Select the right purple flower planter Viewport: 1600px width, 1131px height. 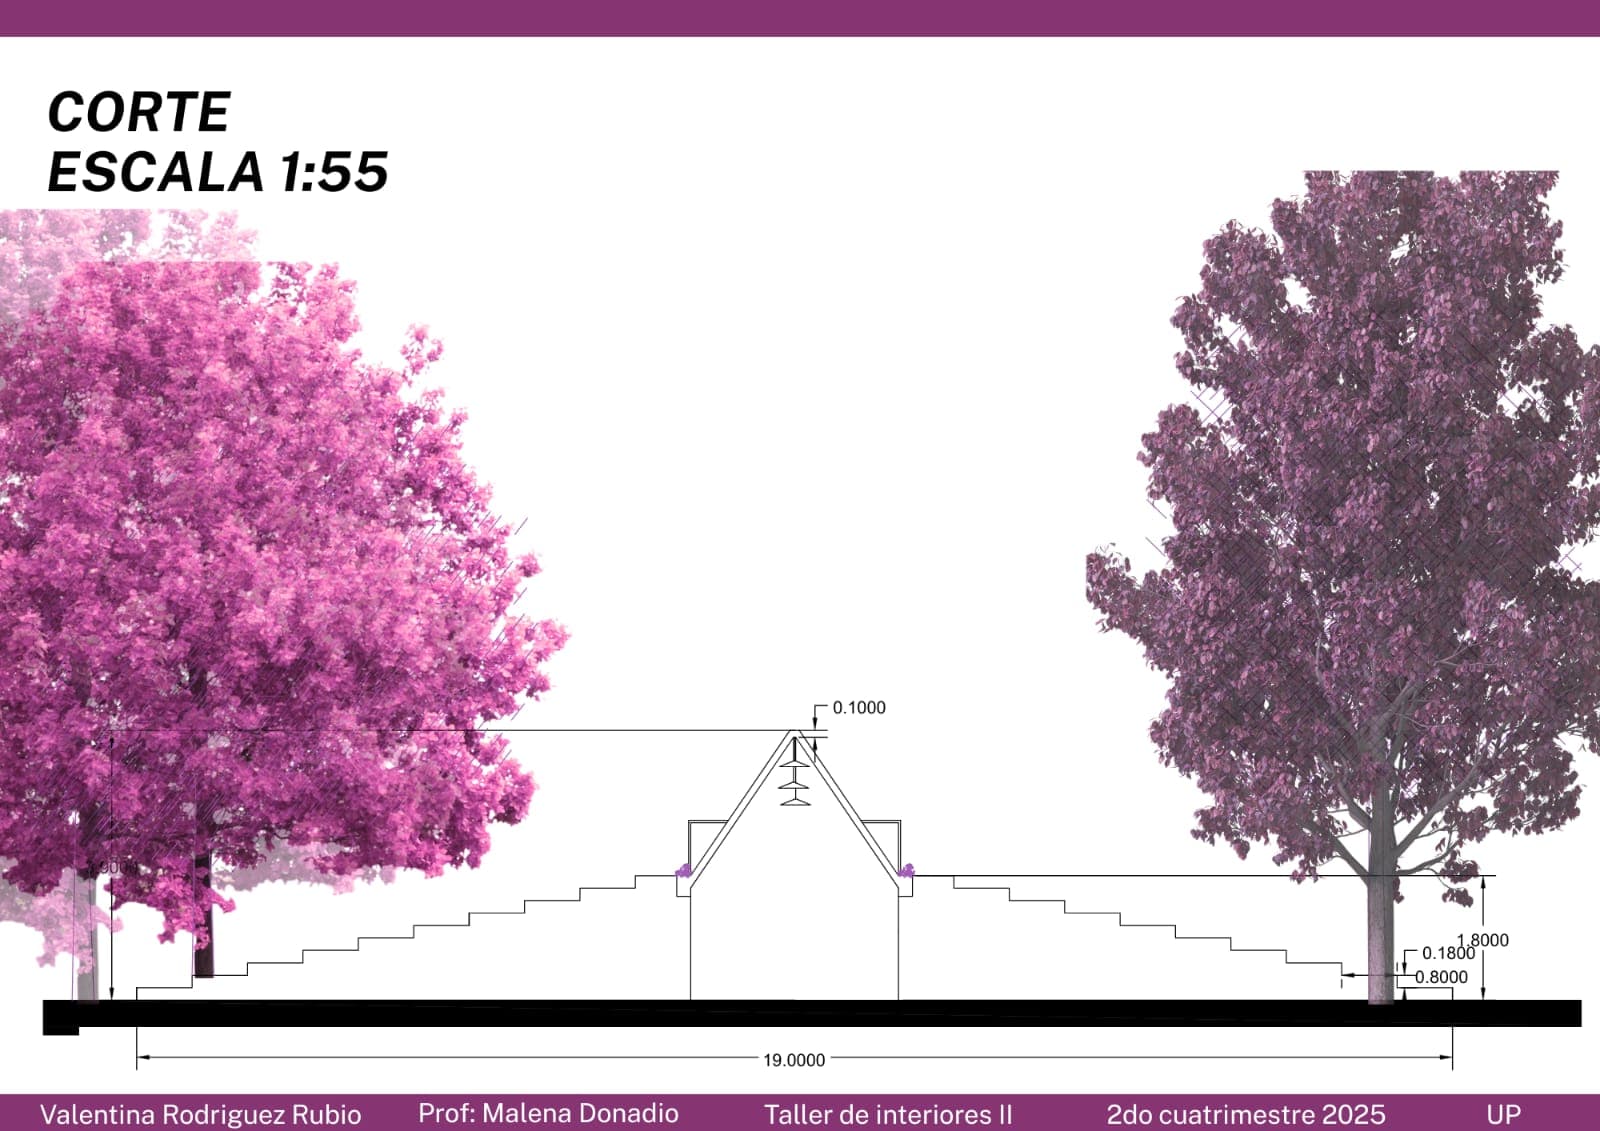(x=905, y=871)
